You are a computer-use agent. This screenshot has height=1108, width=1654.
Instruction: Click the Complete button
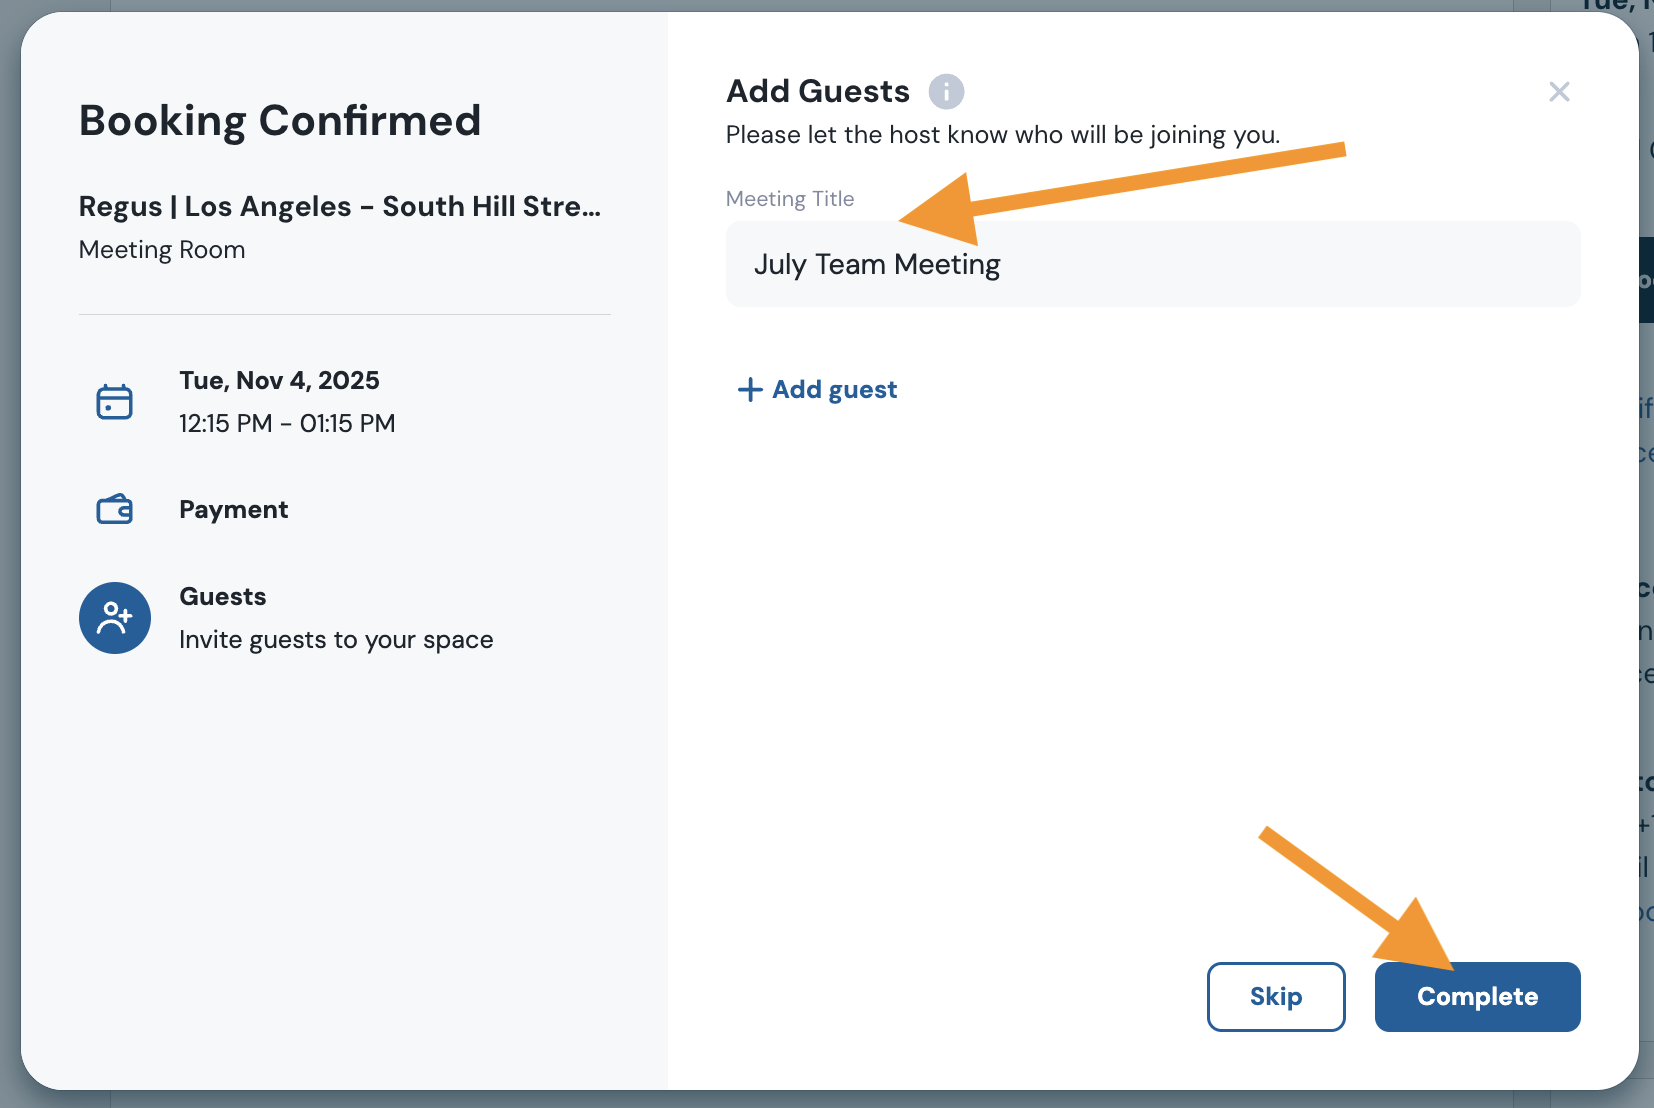point(1478,996)
